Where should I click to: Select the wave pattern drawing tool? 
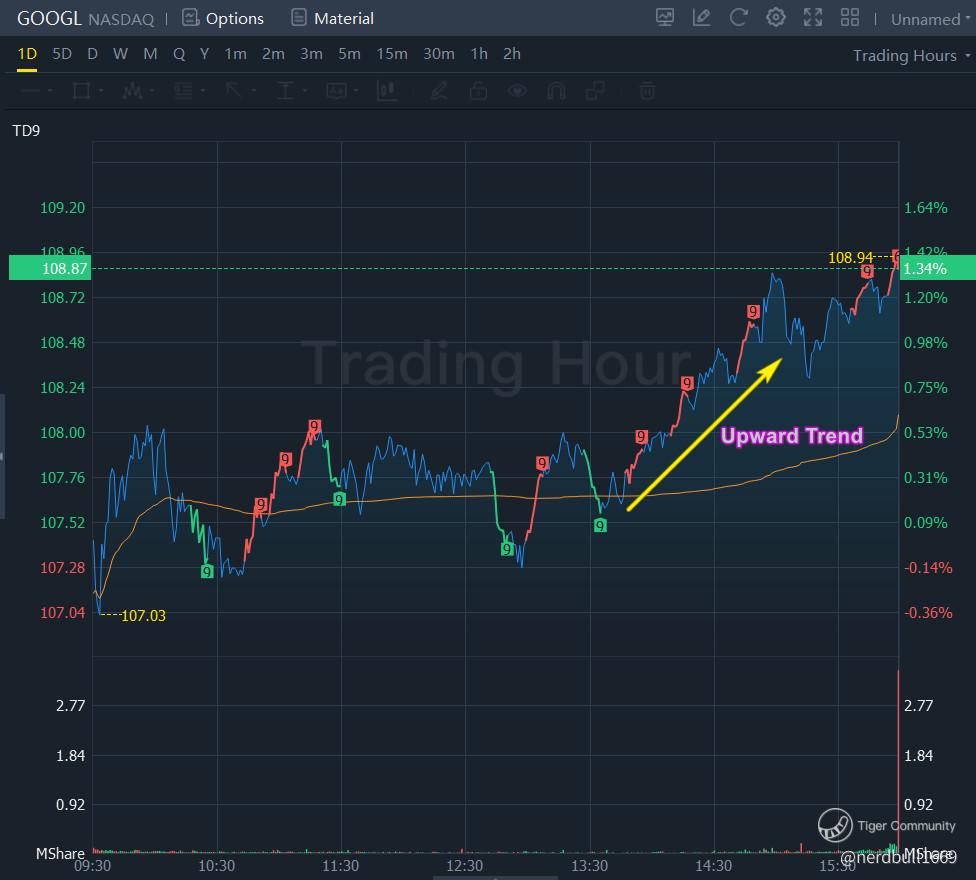tap(132, 91)
